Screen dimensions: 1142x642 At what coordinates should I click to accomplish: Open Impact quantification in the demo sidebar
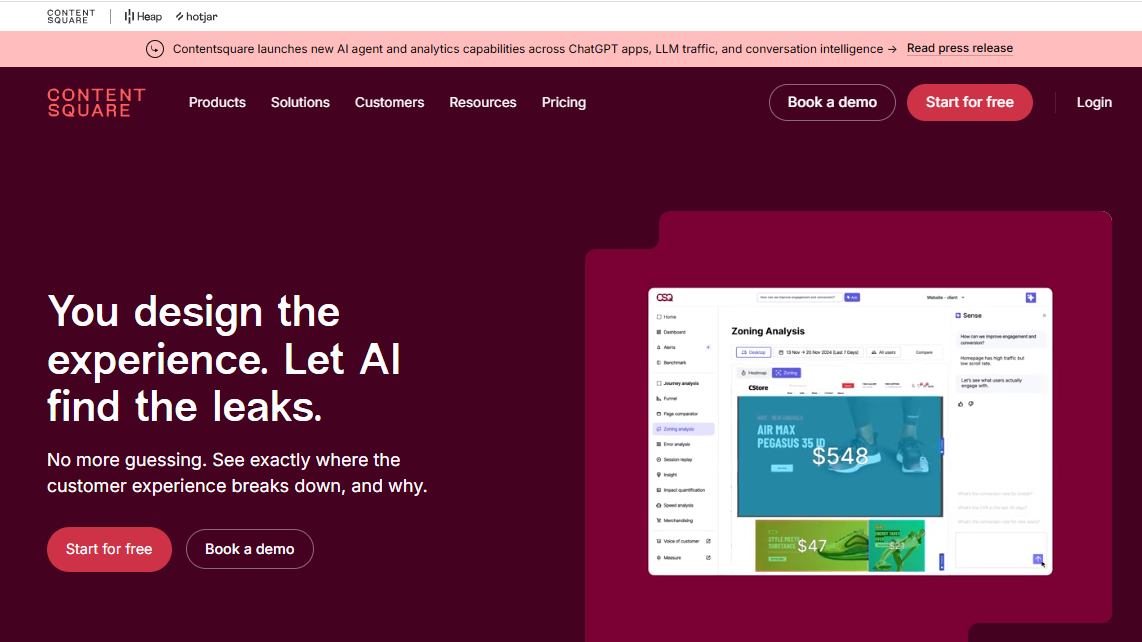click(681, 490)
